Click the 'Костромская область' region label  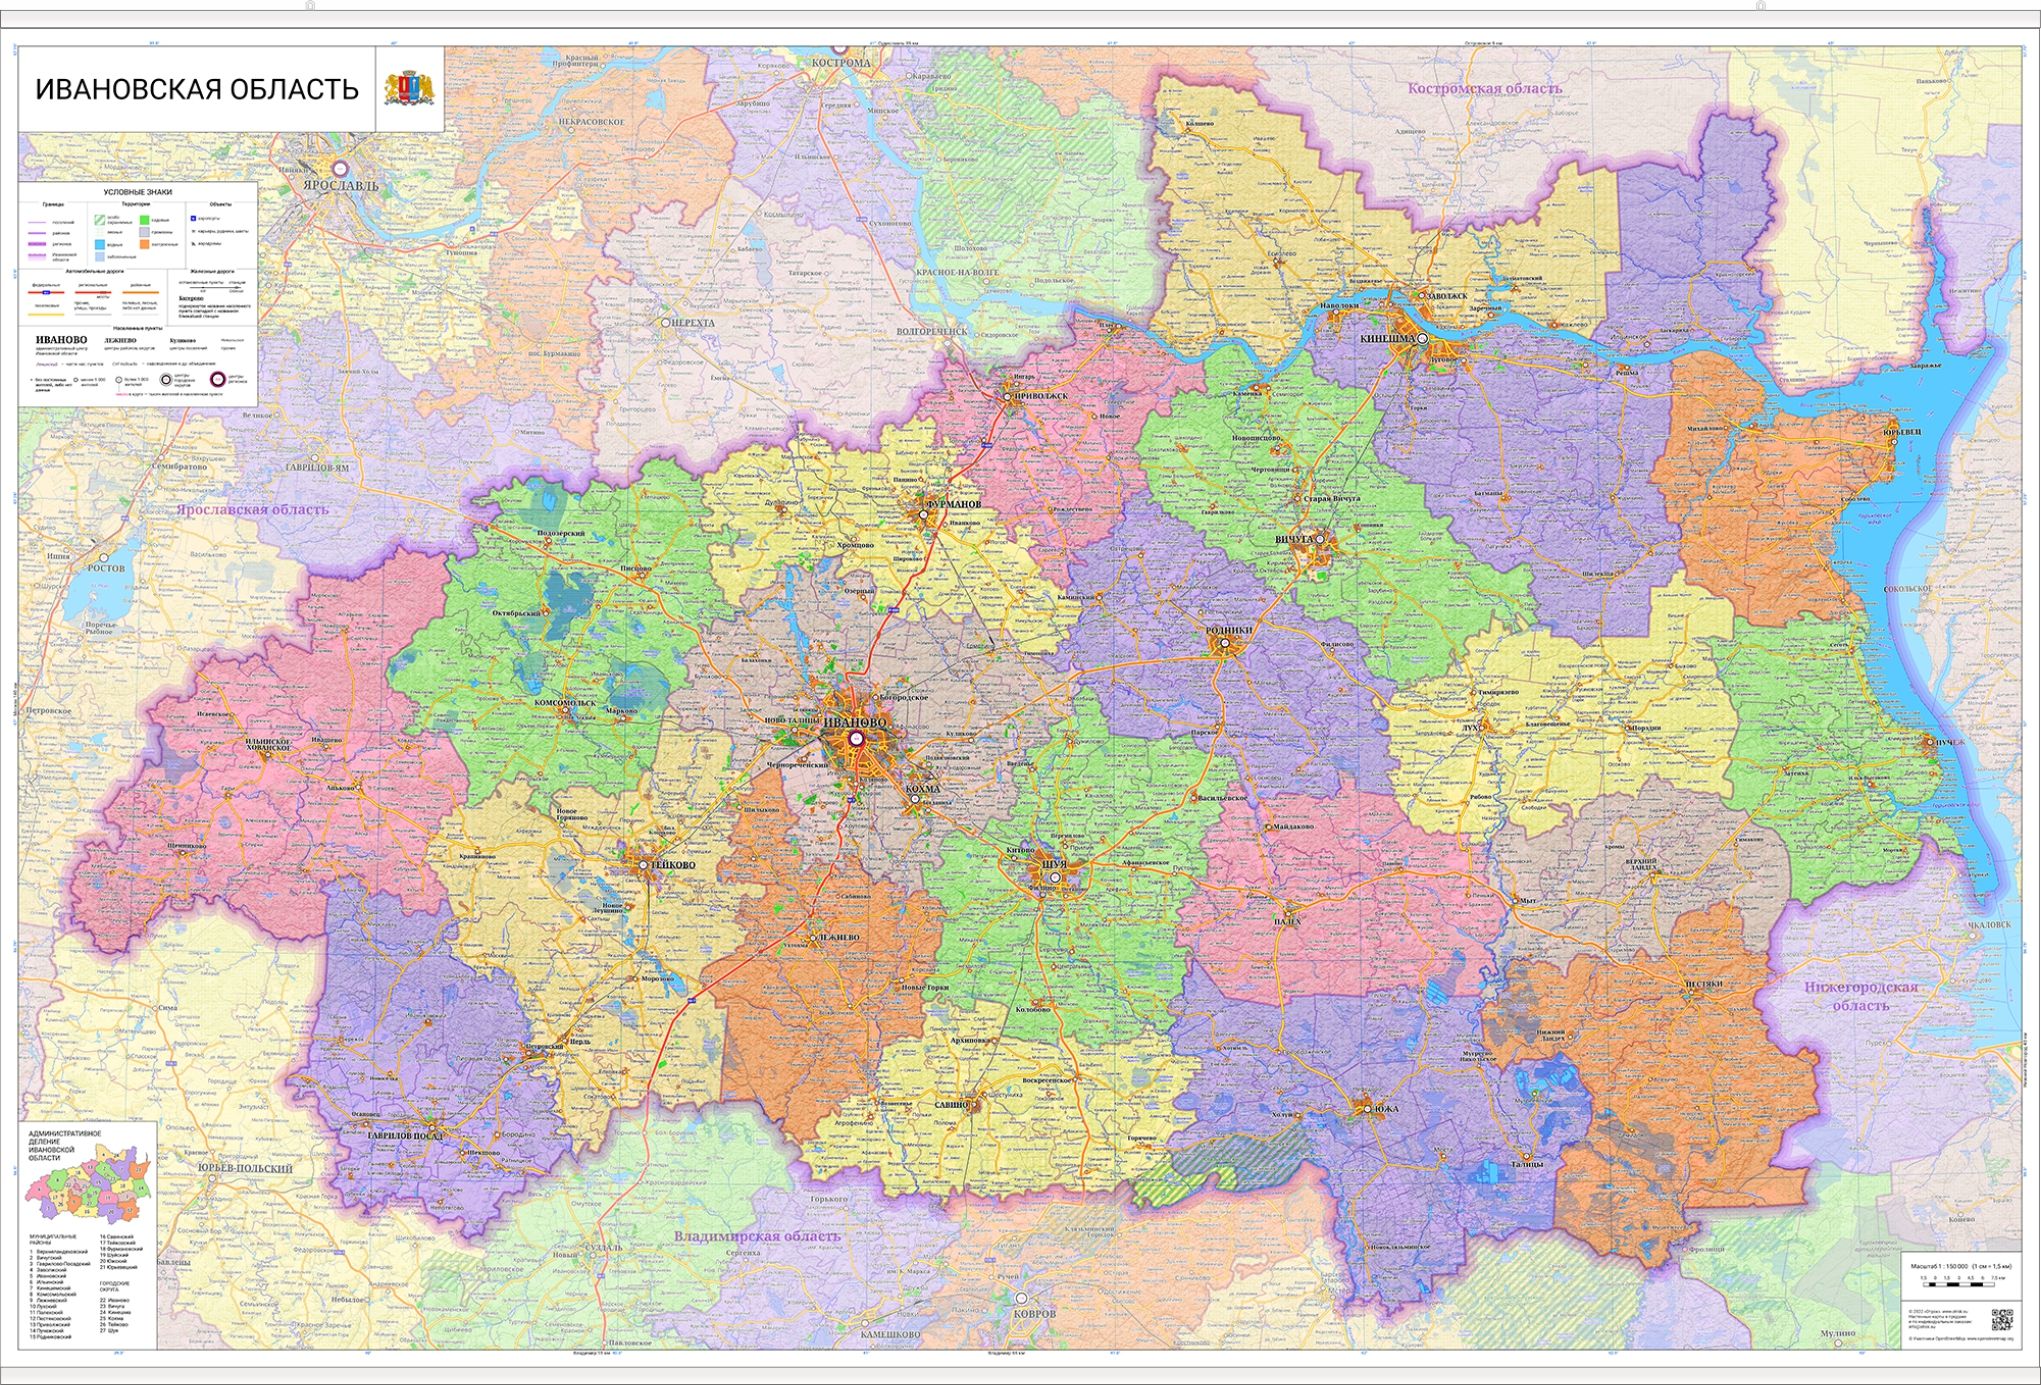1484,88
